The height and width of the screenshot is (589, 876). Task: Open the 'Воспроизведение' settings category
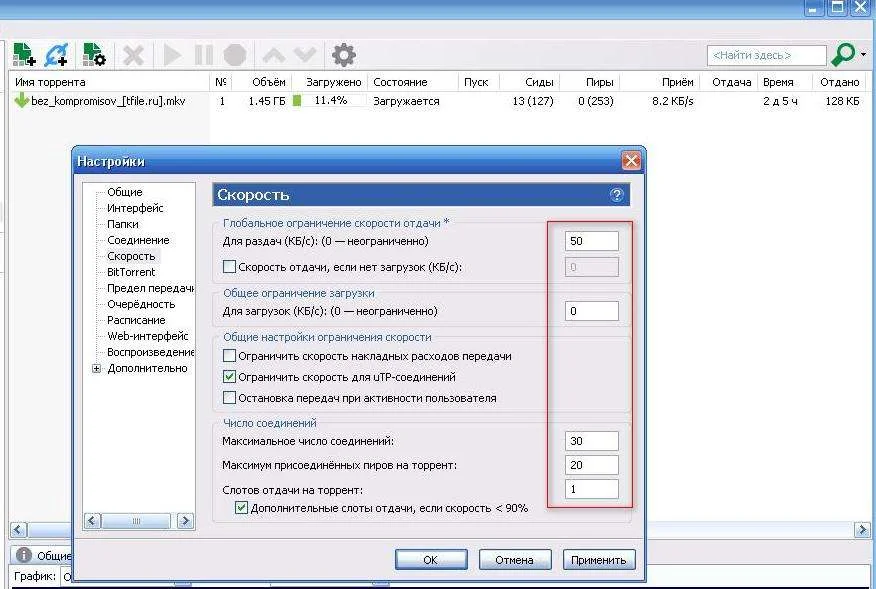point(150,352)
